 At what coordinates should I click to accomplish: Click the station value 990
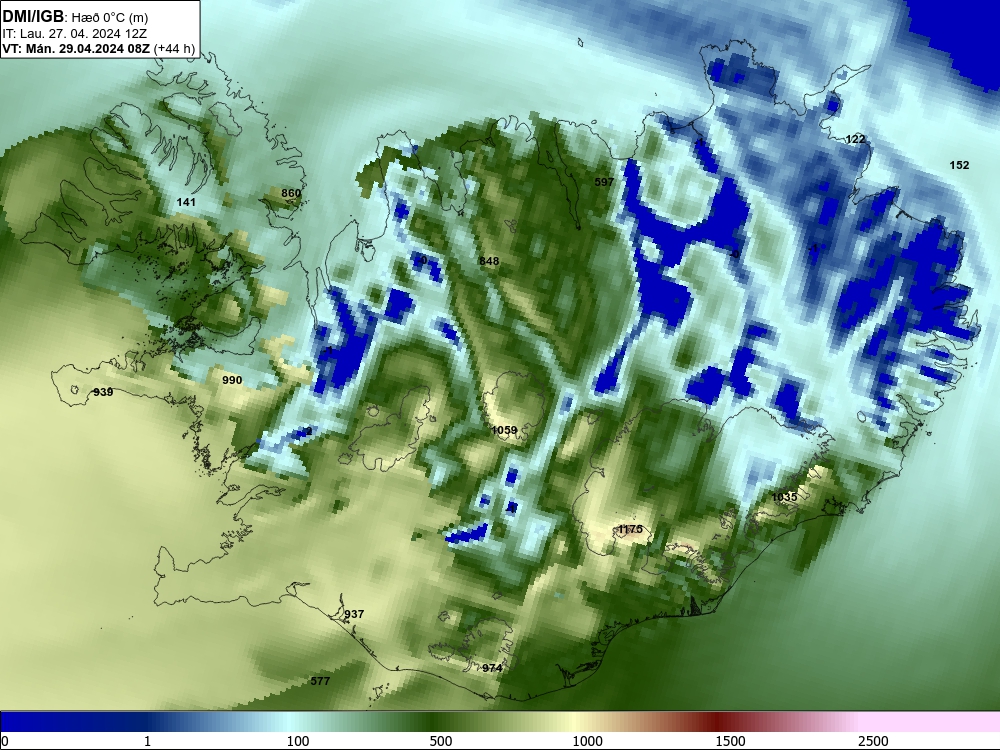232,380
